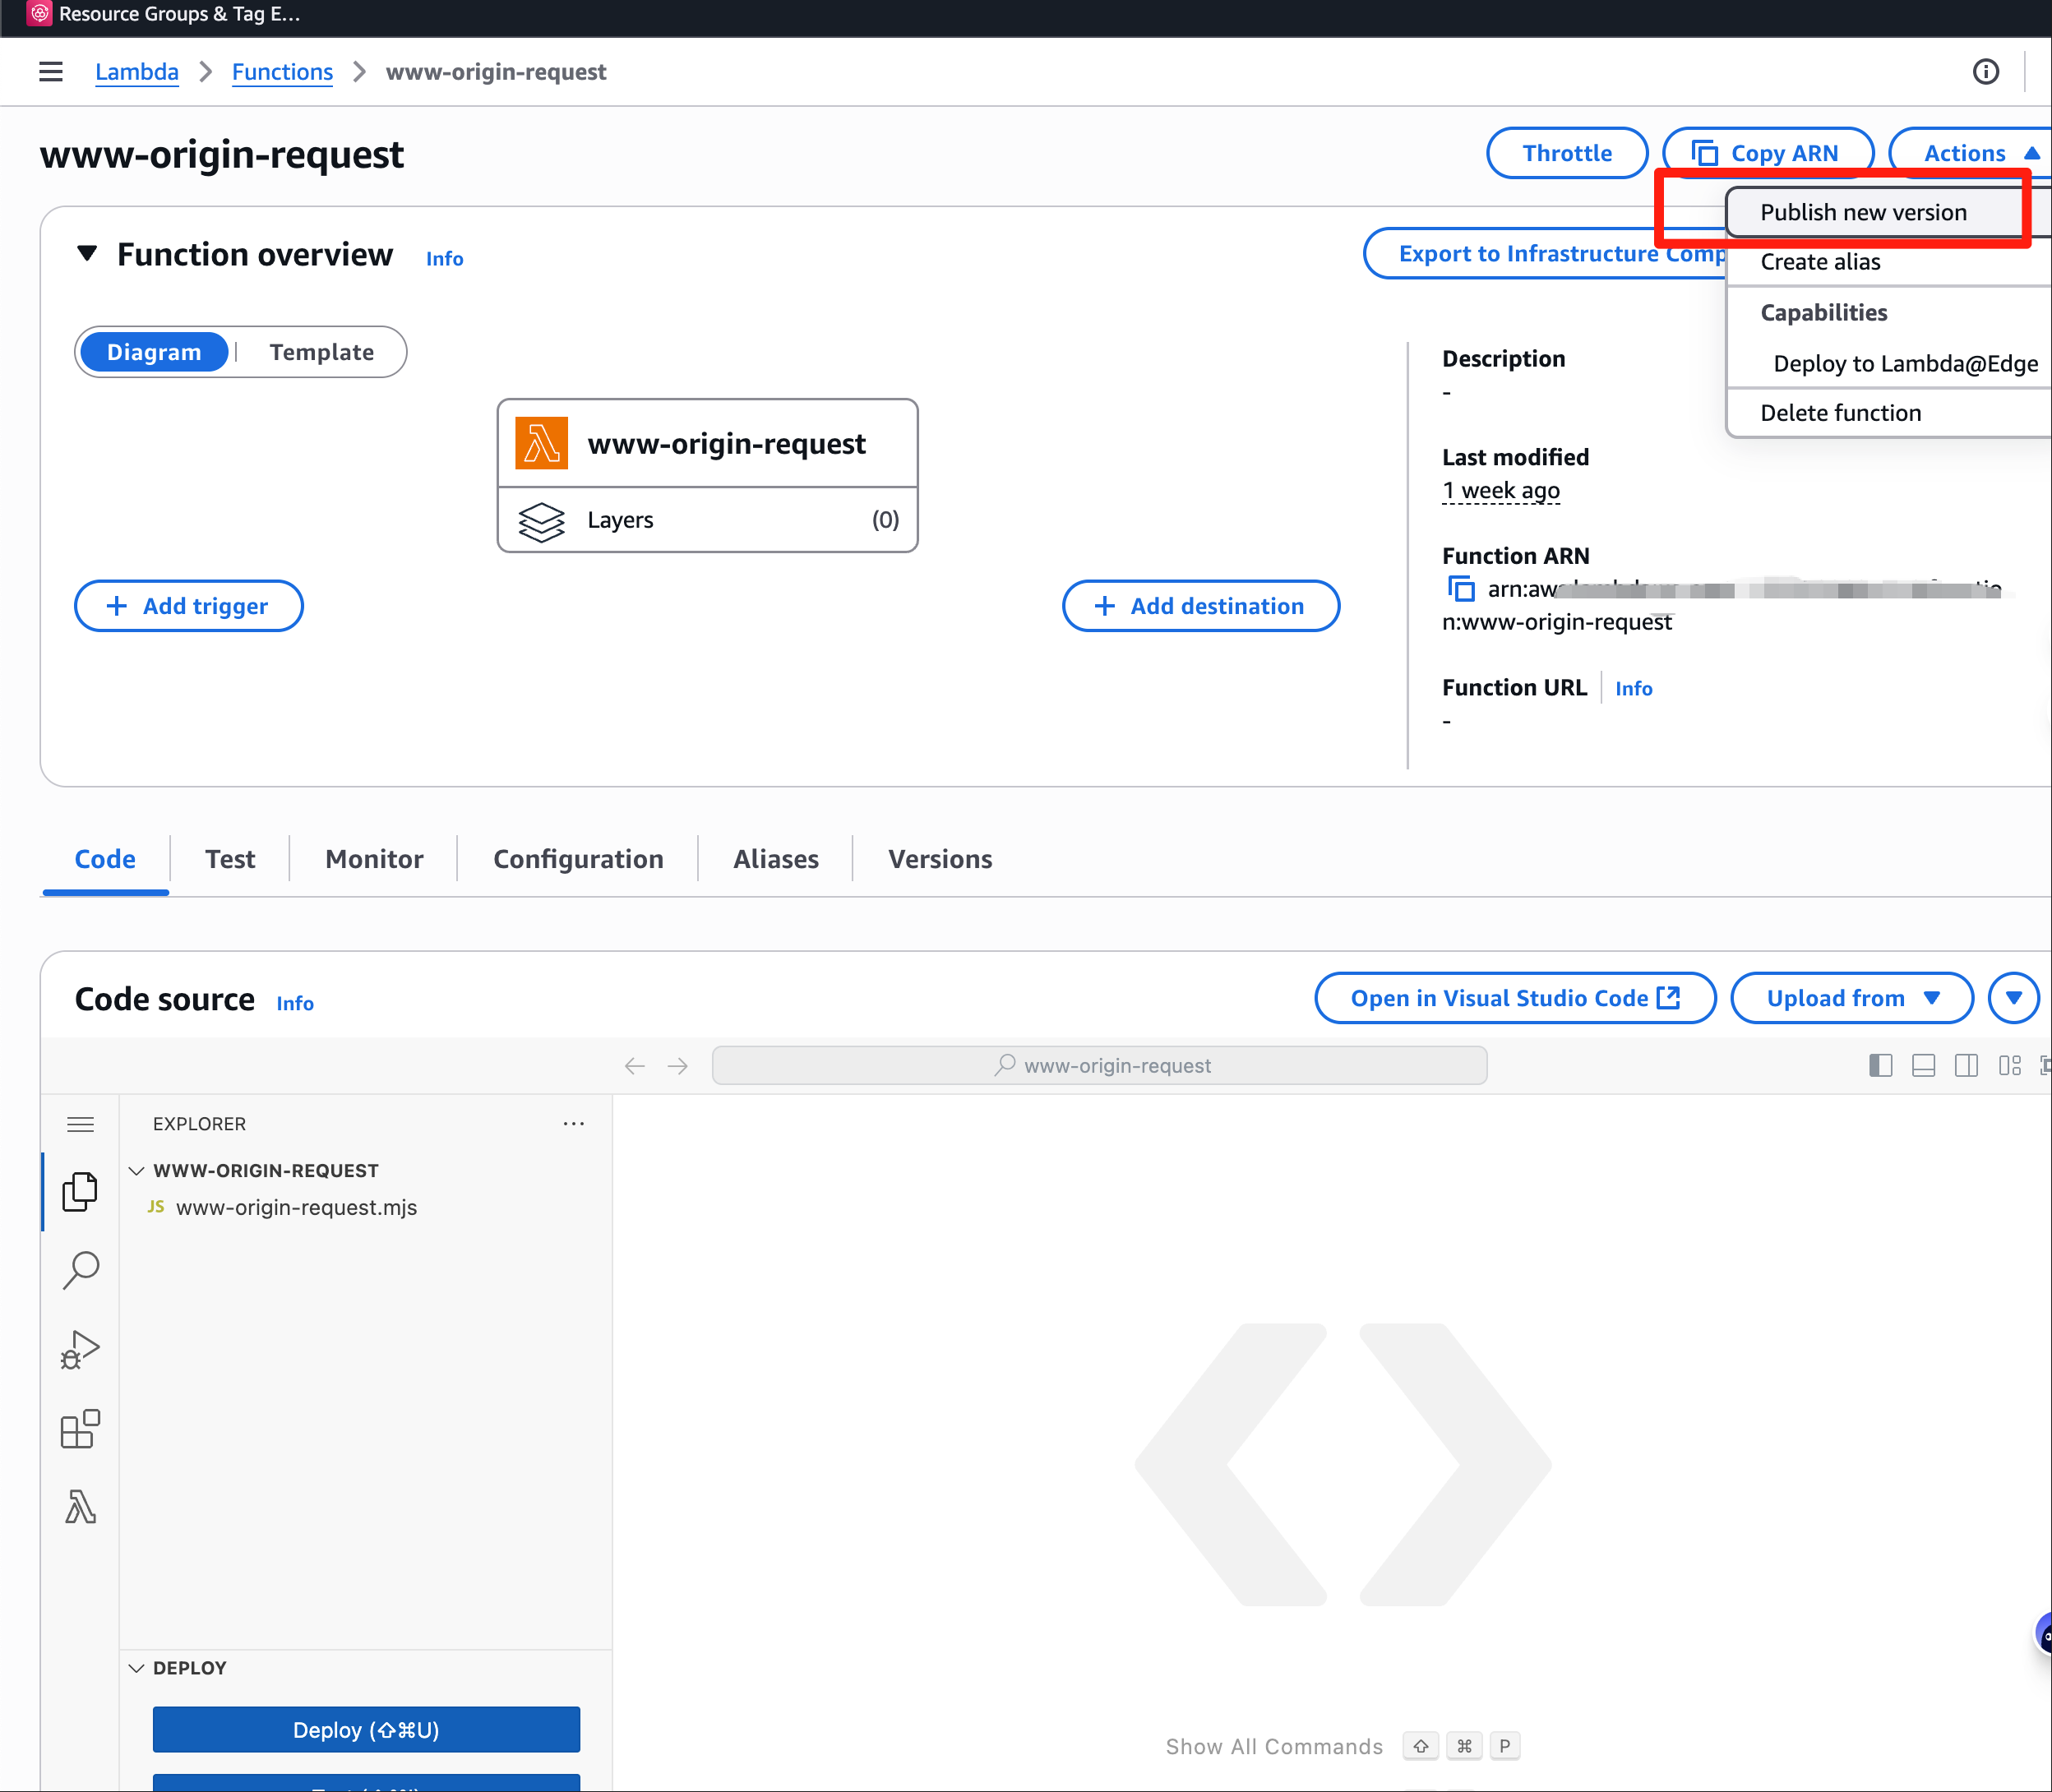This screenshot has width=2052, height=1792.
Task: Collapse the WWW-ORIGIN-REQUEST folder tree
Action: tap(137, 1170)
